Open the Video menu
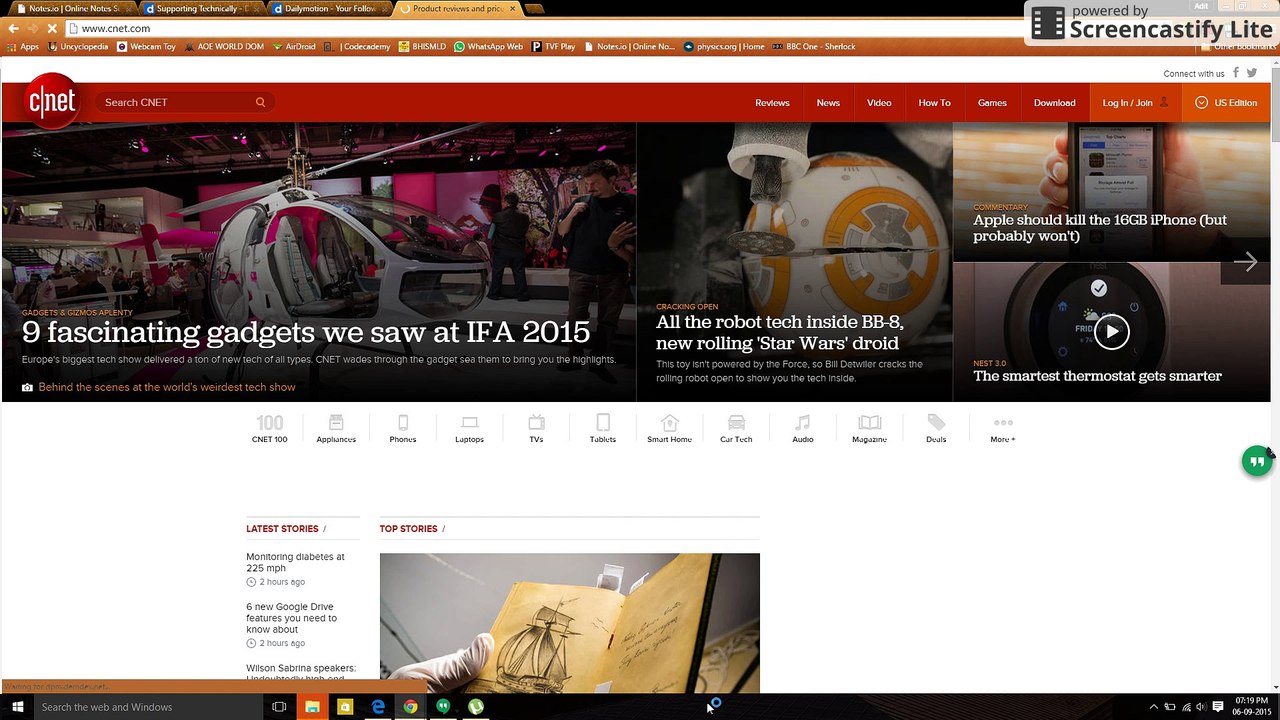Screen dimensions: 1280x720 pos(879,102)
